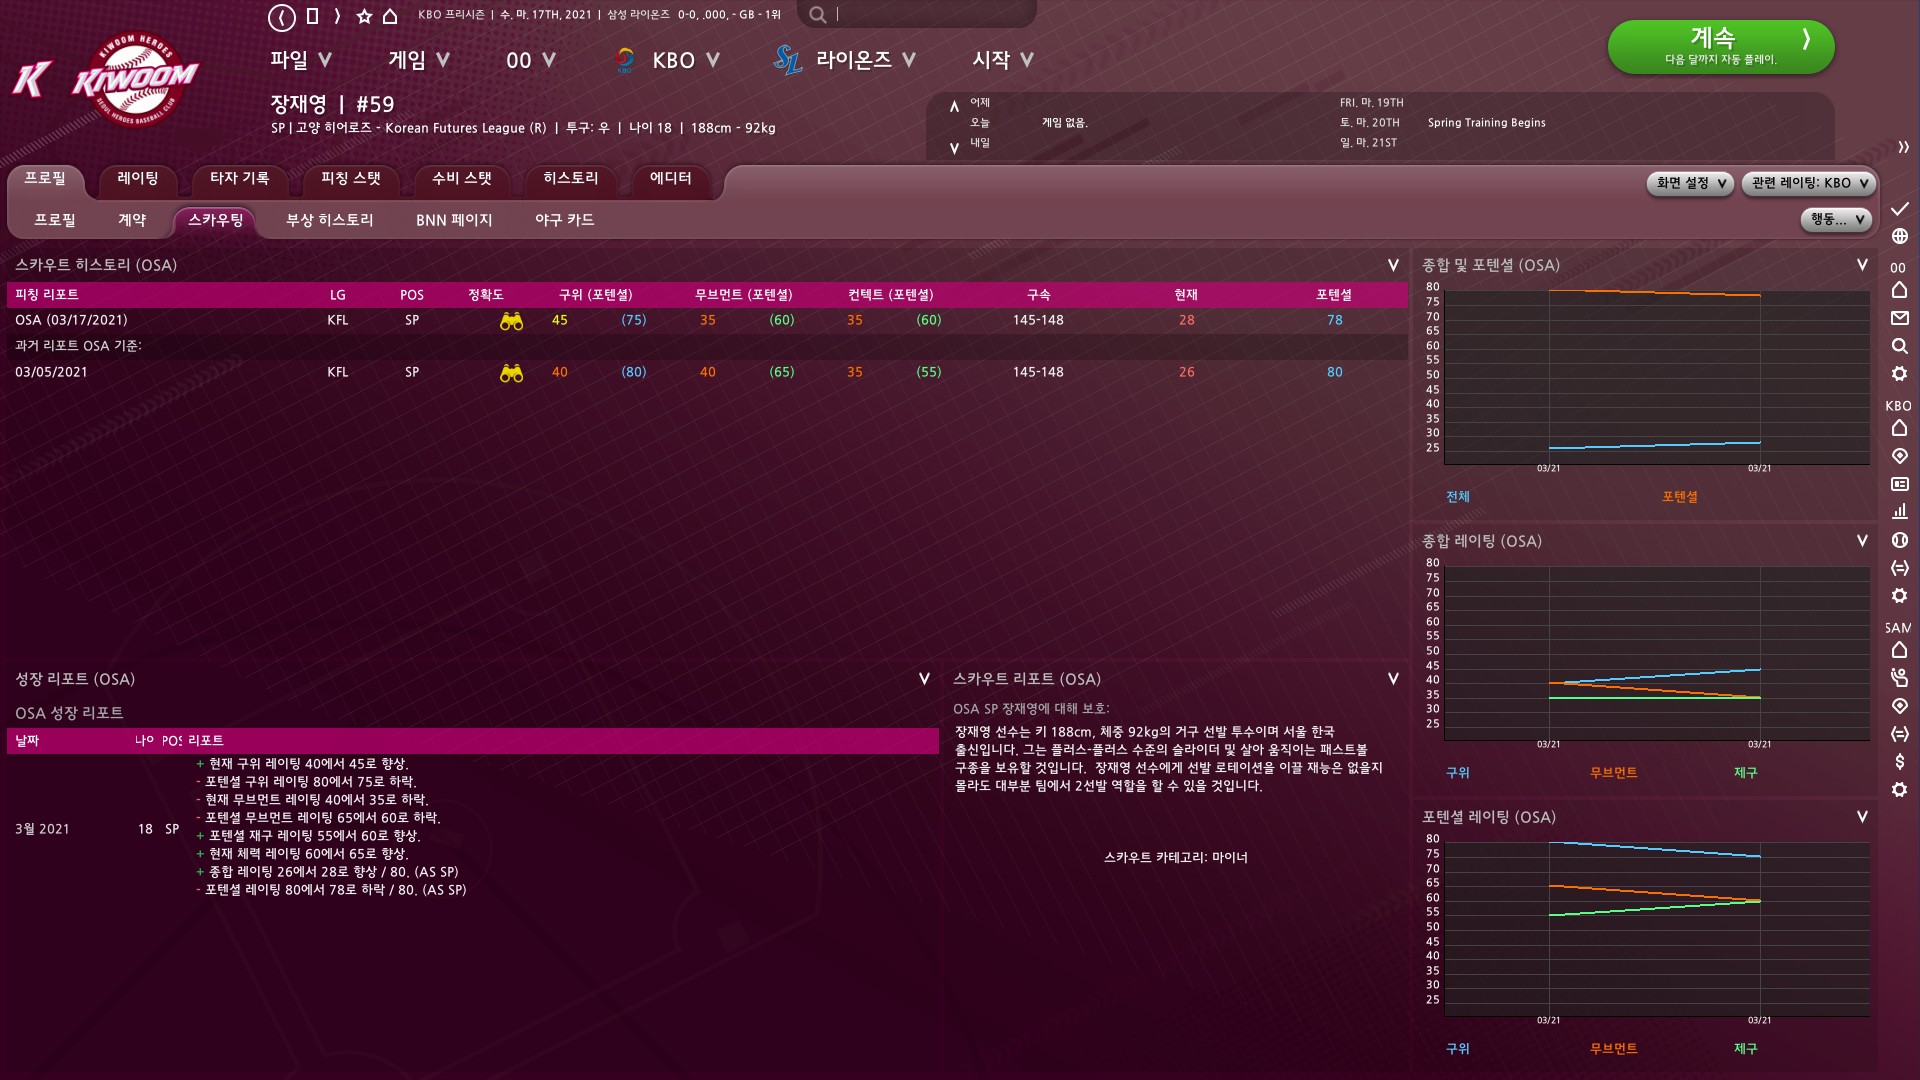The image size is (1920, 1080).
Task: Click the star bookmark icon
Action: coord(364,16)
